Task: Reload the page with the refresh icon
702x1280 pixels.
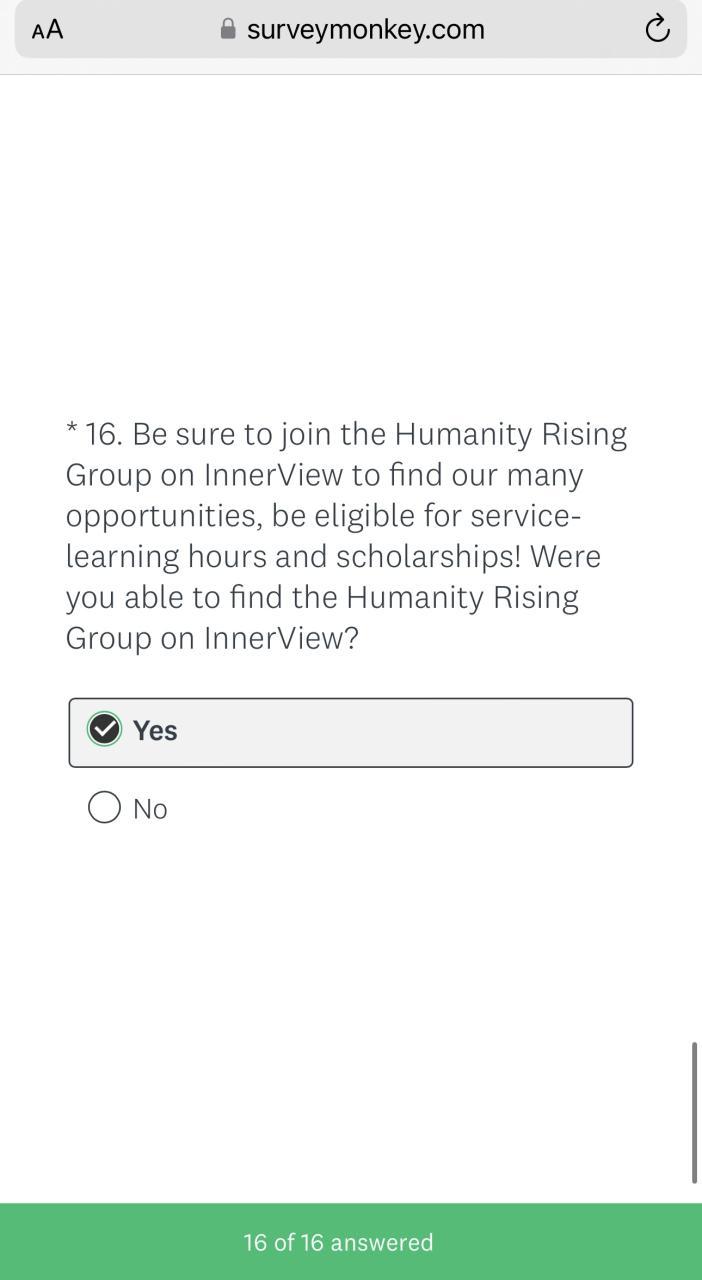Action: pos(657,29)
